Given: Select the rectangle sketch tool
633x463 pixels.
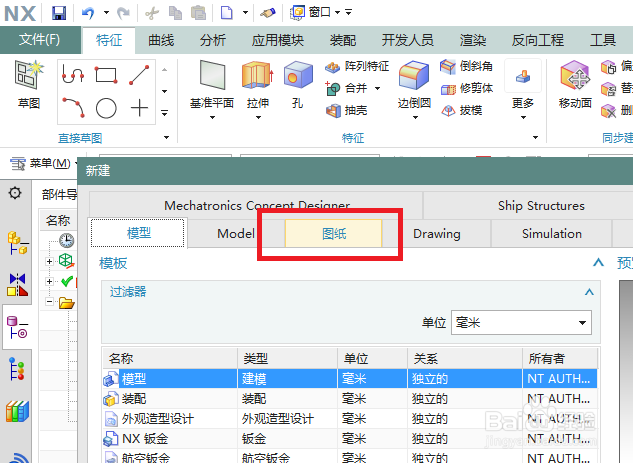Looking at the screenshot, I should (x=106, y=75).
